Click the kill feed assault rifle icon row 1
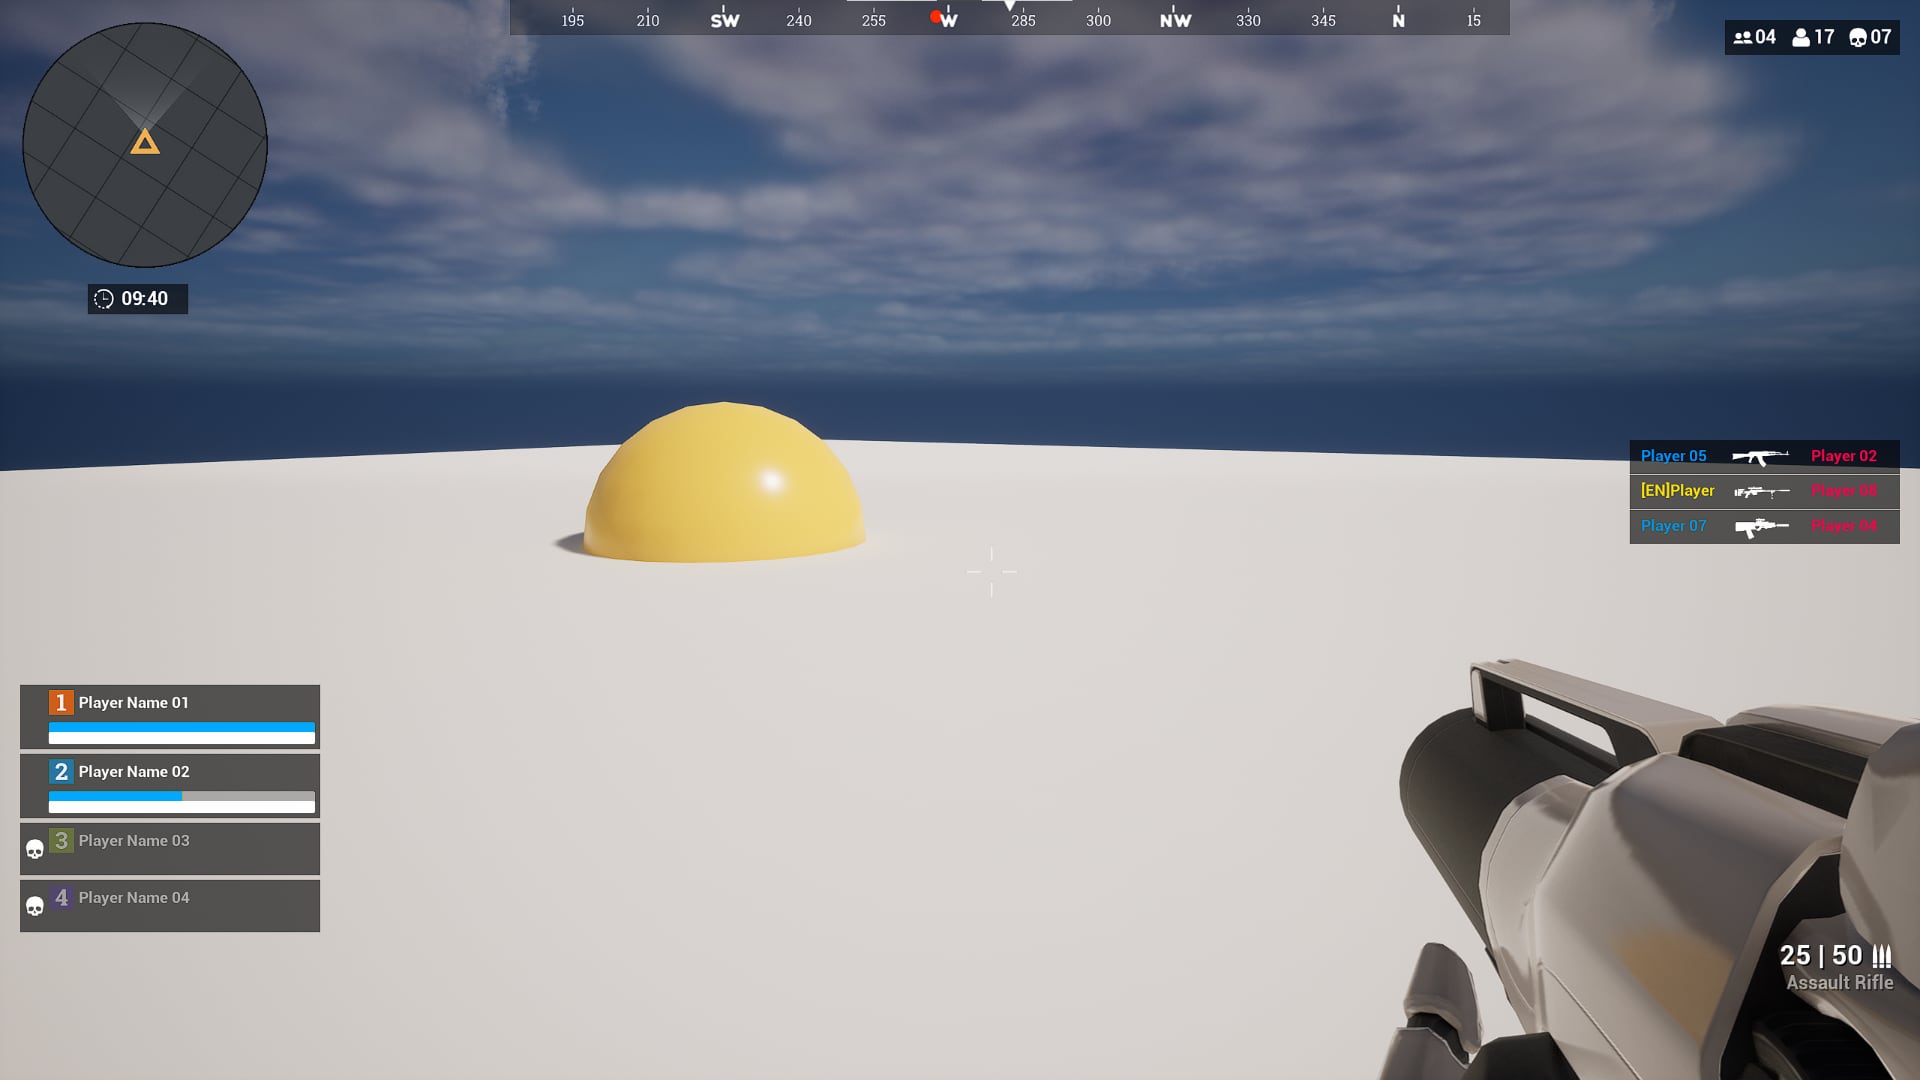Viewport: 1920px width, 1080px height. click(x=1759, y=455)
